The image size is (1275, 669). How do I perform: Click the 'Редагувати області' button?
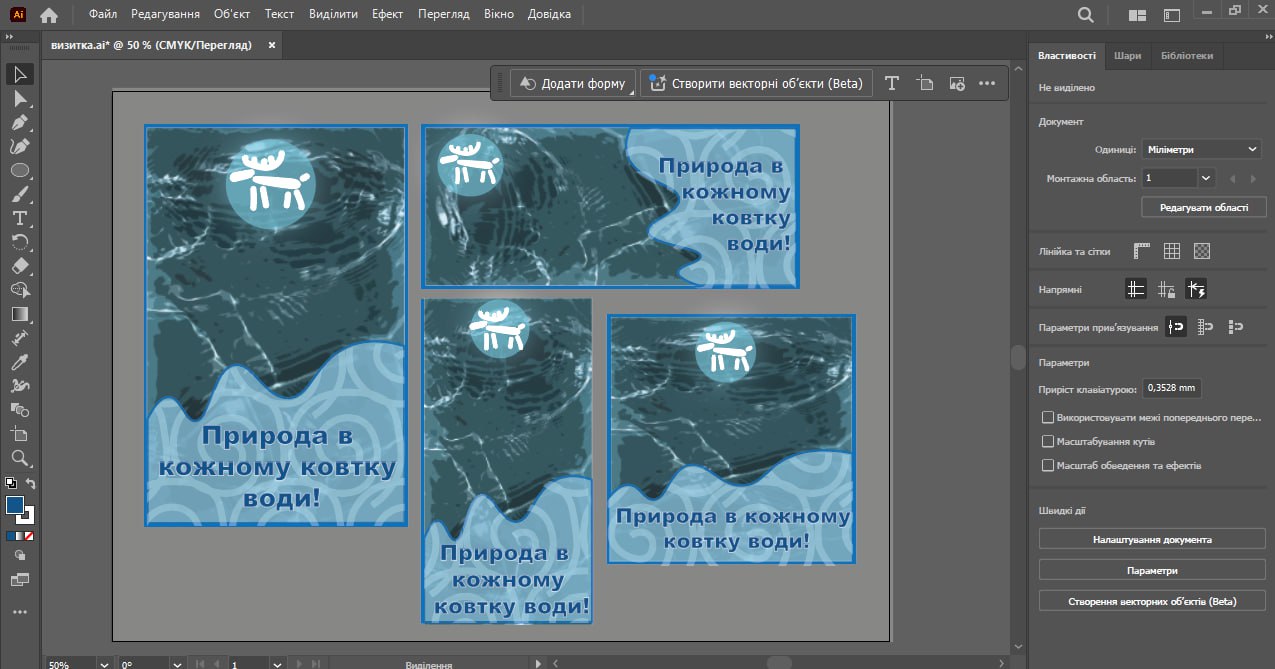[x=1203, y=207]
